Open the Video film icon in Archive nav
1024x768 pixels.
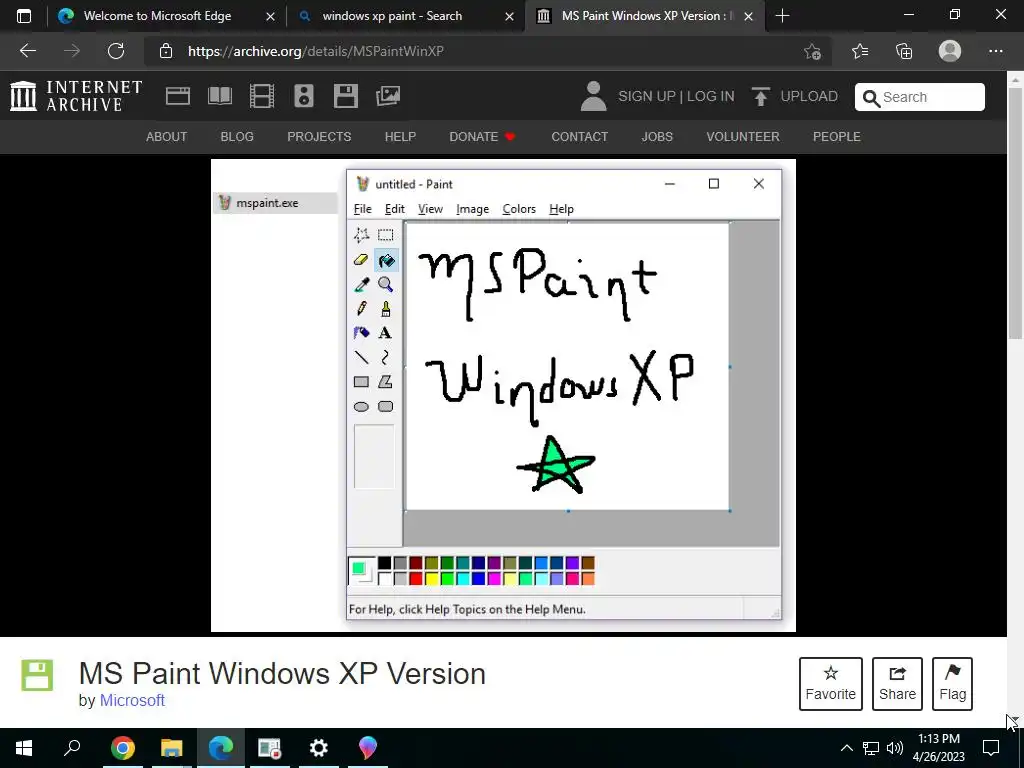coord(262,96)
